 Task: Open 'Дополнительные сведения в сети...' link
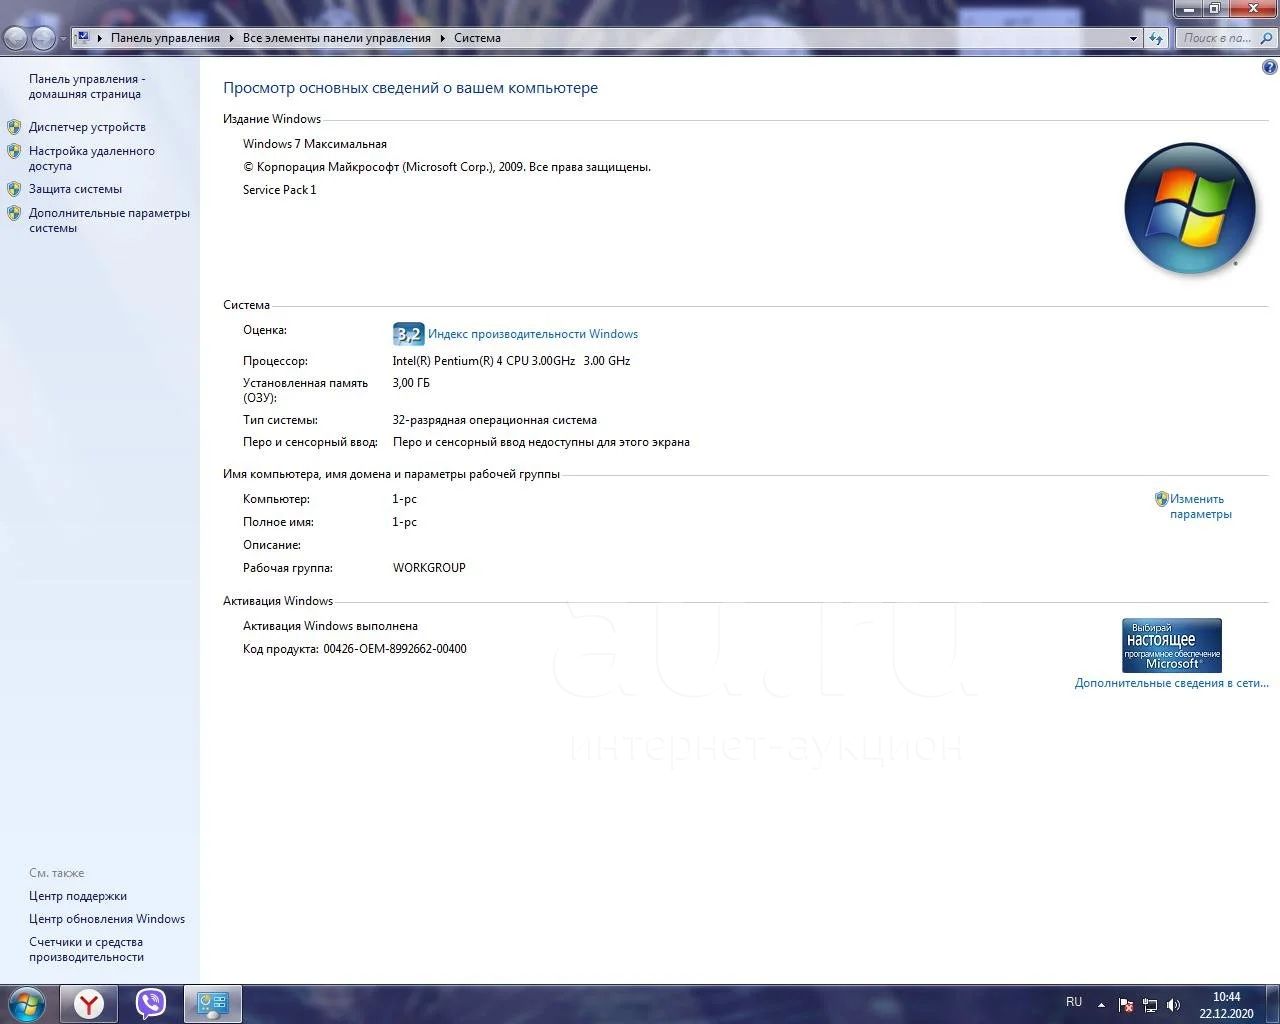[1171, 683]
